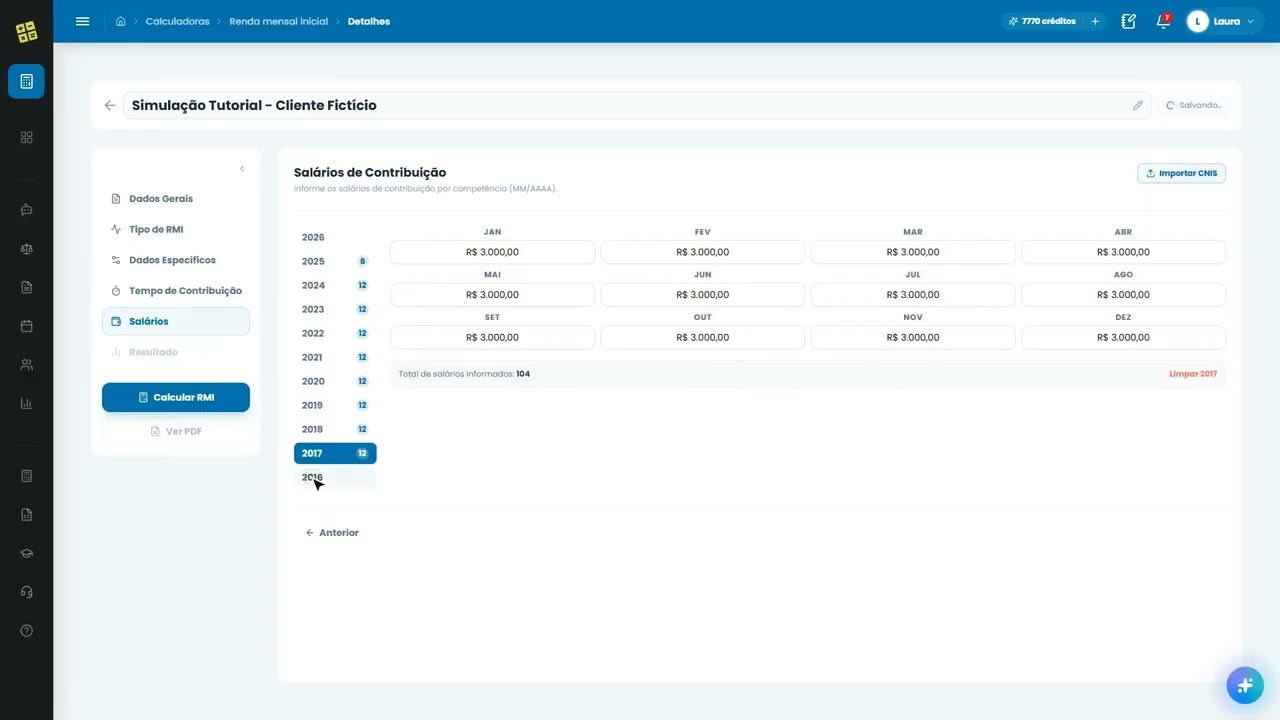This screenshot has width=1280, height=720.
Task: Open the calculator module in left sidebar
Action: [26, 81]
